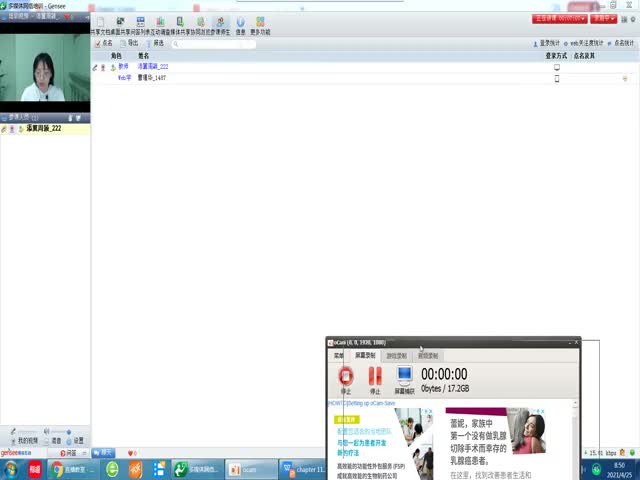Switch to the 音频录制 tab in oCam
Image resolution: width=640 pixels, height=480 pixels.
(x=427, y=355)
